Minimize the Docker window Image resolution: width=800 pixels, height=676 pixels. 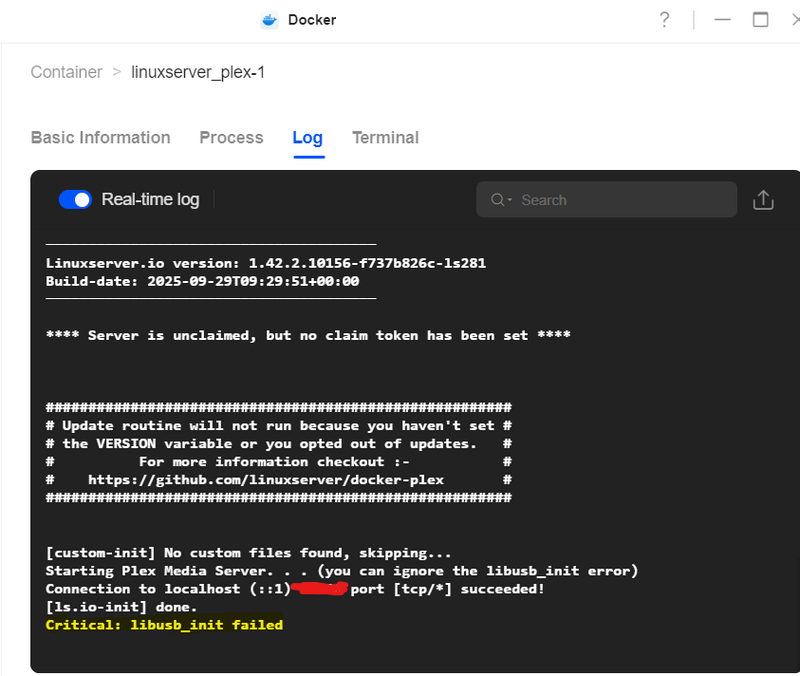[x=722, y=20]
